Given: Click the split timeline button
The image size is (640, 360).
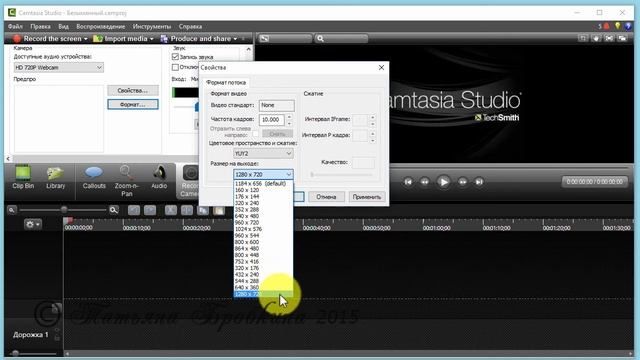Looking at the screenshot, I should click(187, 210).
